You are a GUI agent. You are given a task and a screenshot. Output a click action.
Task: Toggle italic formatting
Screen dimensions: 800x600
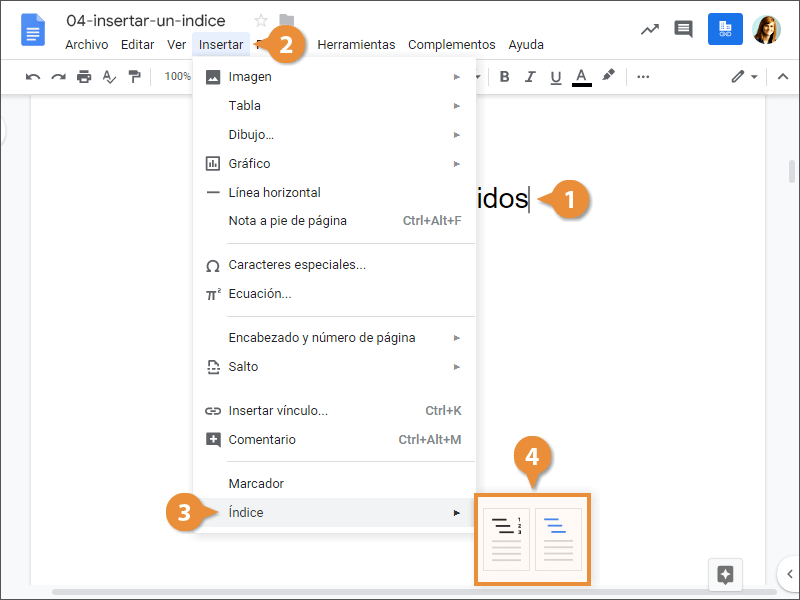[x=530, y=77]
